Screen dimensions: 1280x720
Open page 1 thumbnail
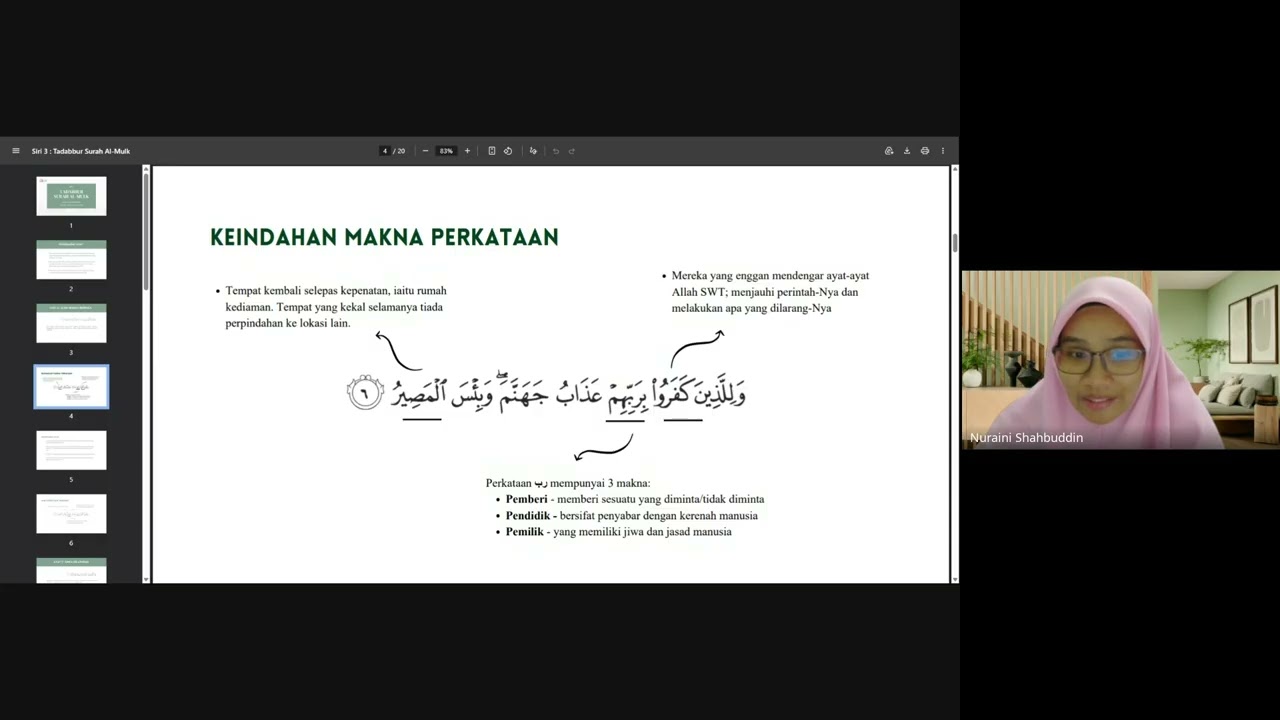[x=71, y=196]
